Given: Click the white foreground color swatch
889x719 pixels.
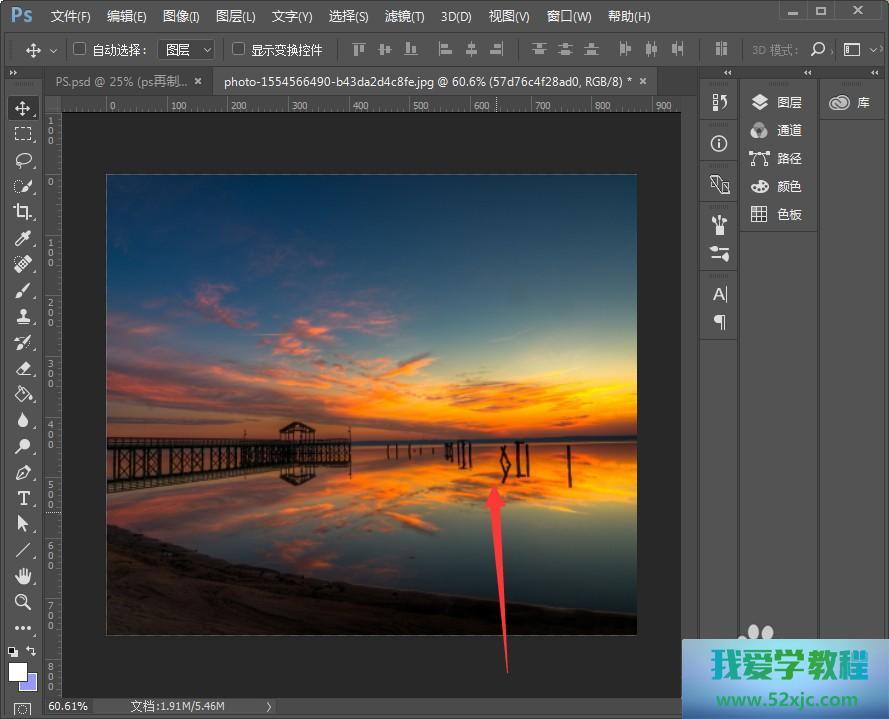Looking at the screenshot, I should 17,671.
